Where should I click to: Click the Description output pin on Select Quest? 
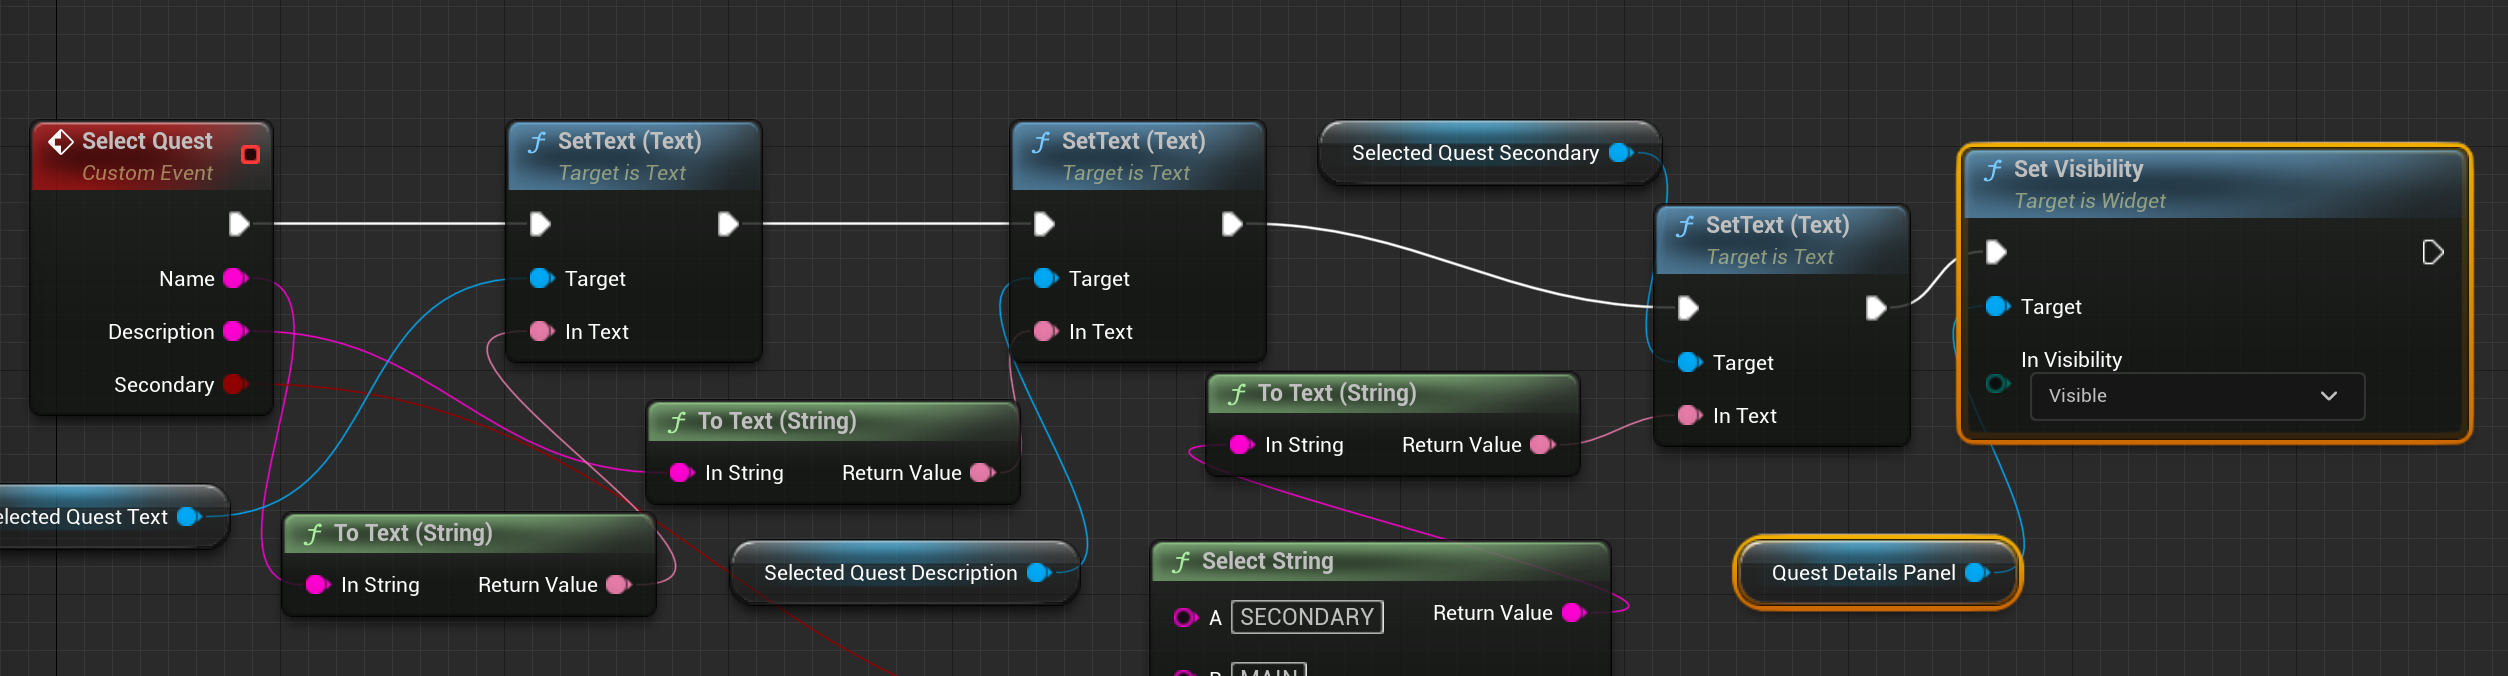(x=235, y=331)
